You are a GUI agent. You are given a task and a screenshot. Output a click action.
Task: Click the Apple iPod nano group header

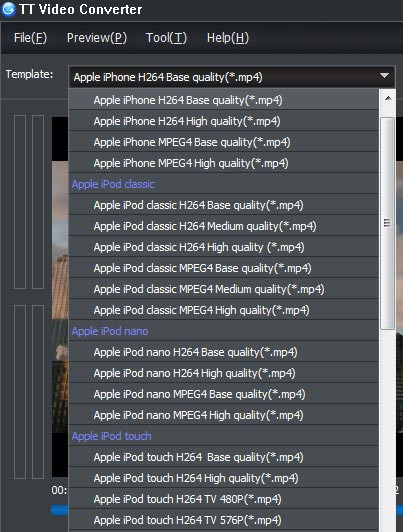click(224, 331)
